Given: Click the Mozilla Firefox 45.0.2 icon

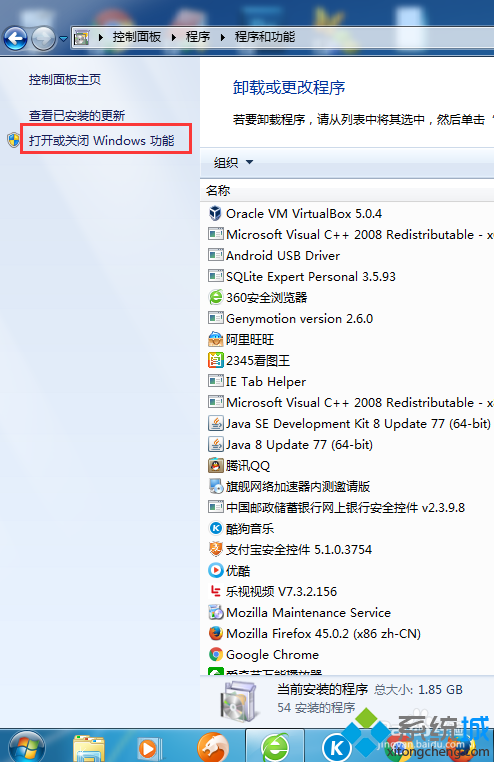Looking at the screenshot, I should click(x=215, y=633).
